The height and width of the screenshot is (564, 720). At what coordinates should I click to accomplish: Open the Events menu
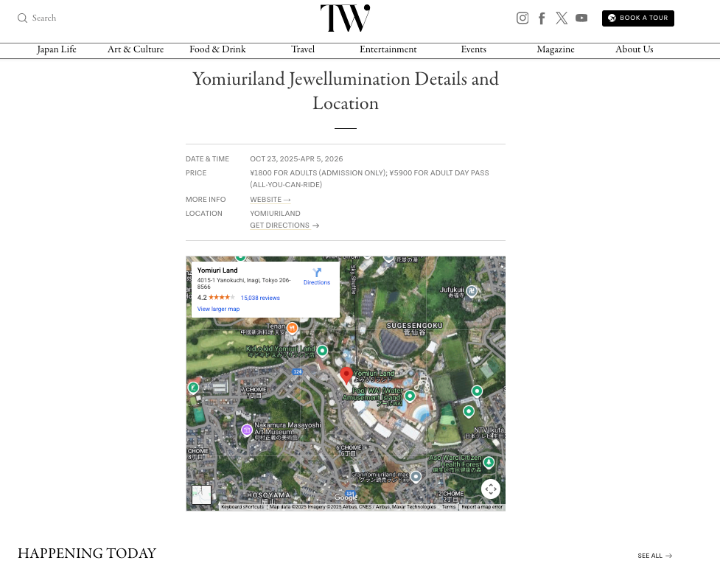click(473, 49)
